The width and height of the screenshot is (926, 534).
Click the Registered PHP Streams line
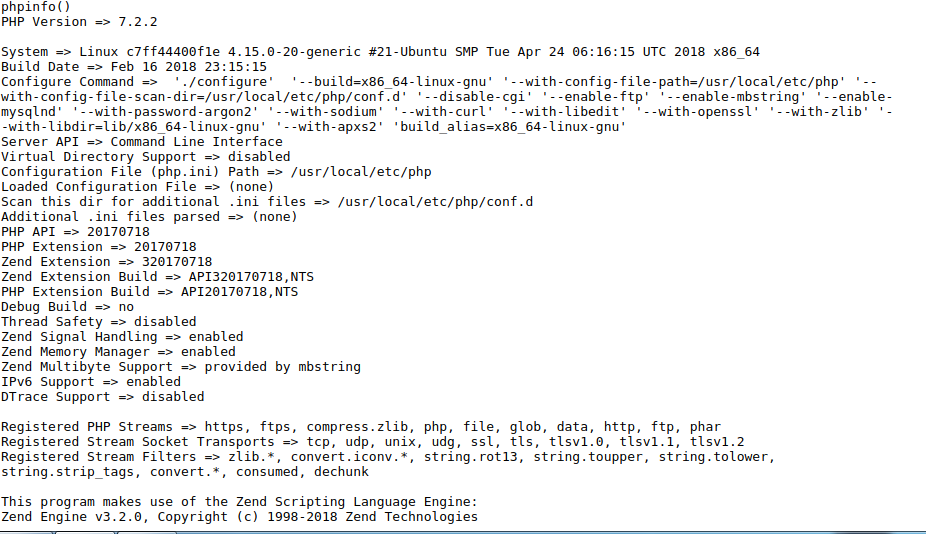click(361, 427)
